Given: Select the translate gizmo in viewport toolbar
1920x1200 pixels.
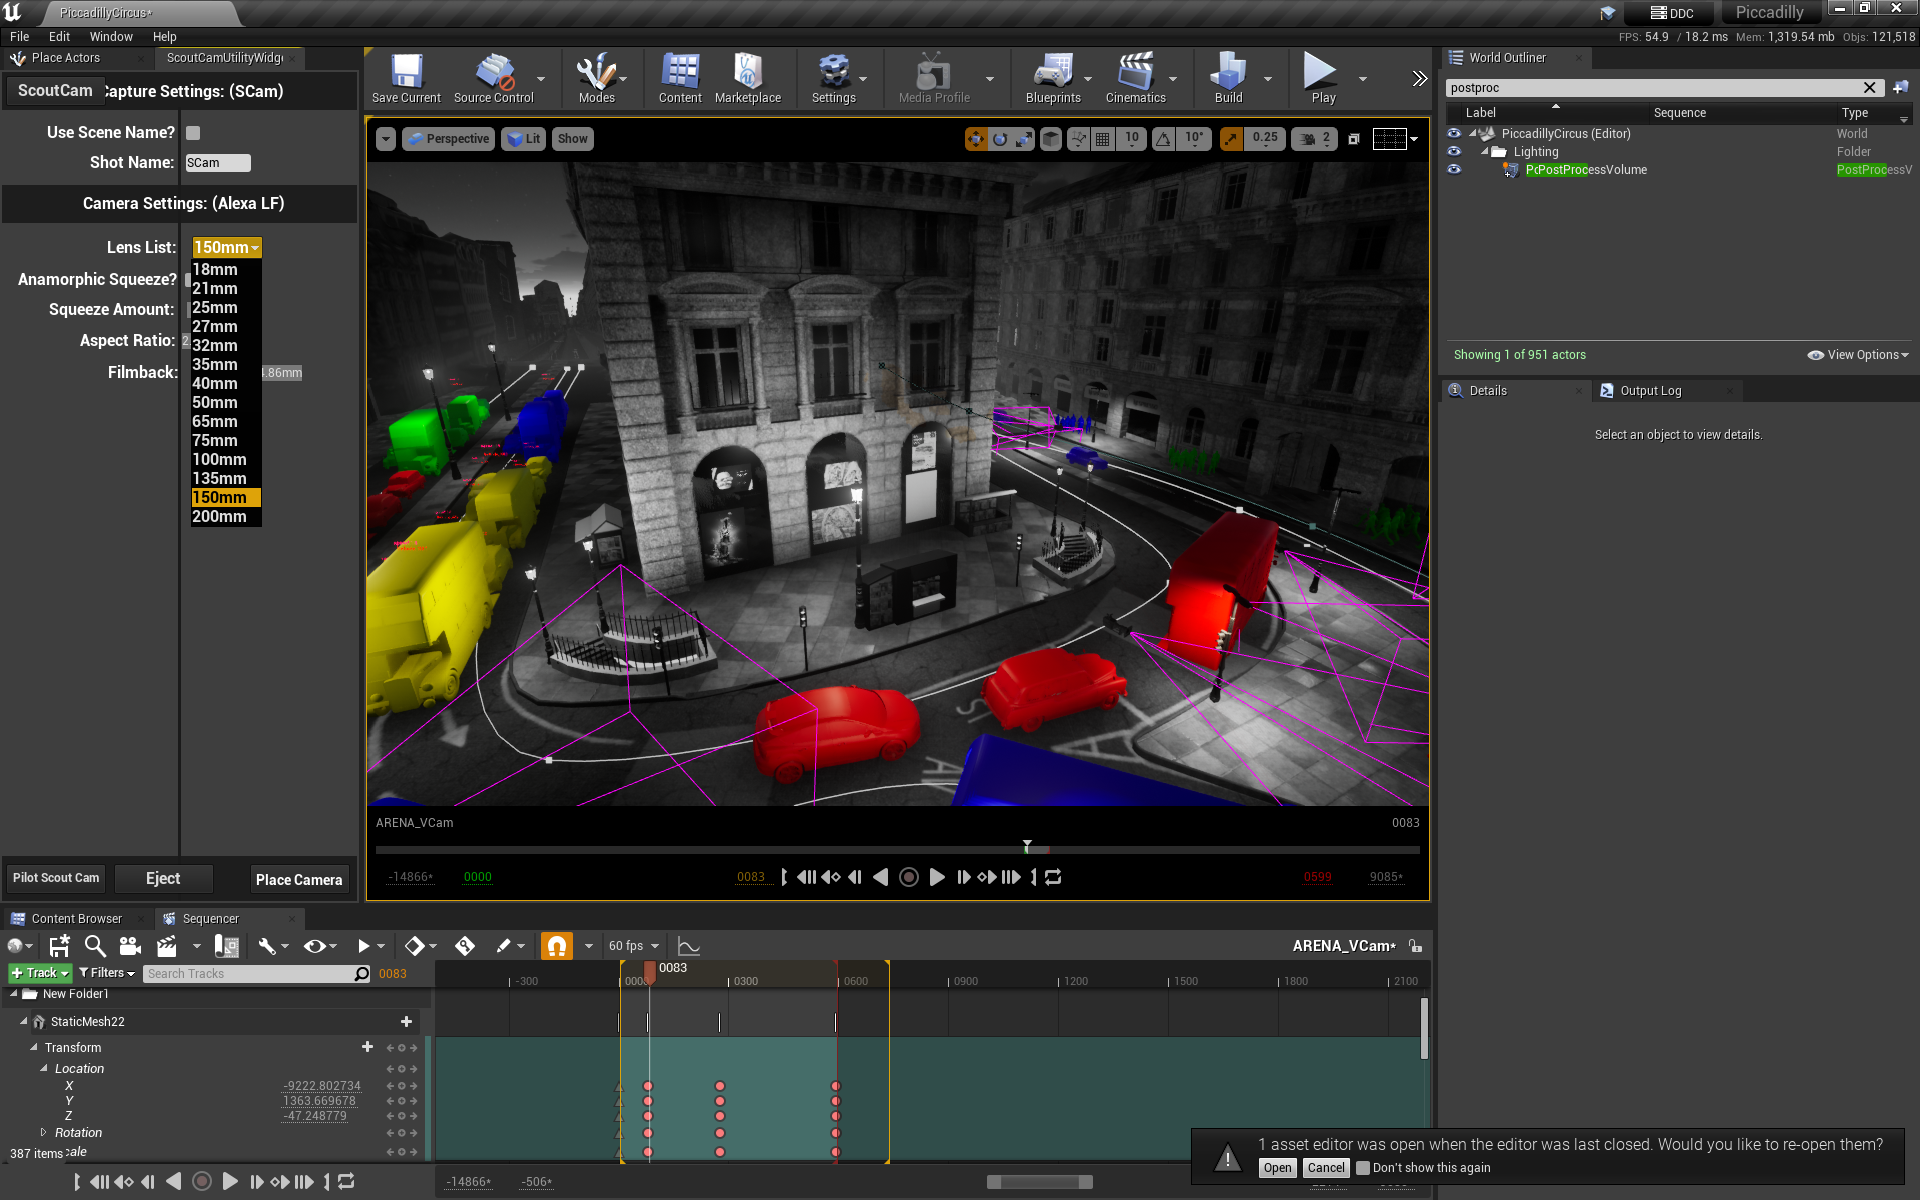Looking at the screenshot, I should [x=975, y=139].
